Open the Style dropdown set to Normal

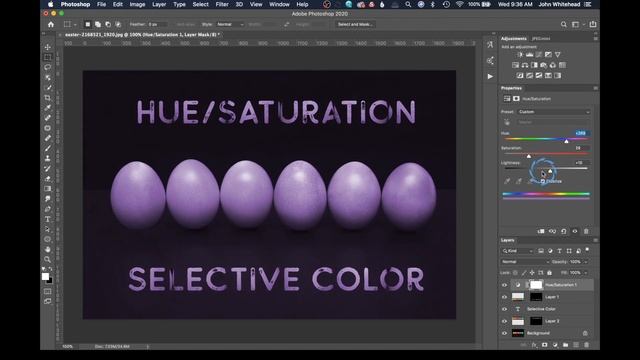tap(230, 24)
